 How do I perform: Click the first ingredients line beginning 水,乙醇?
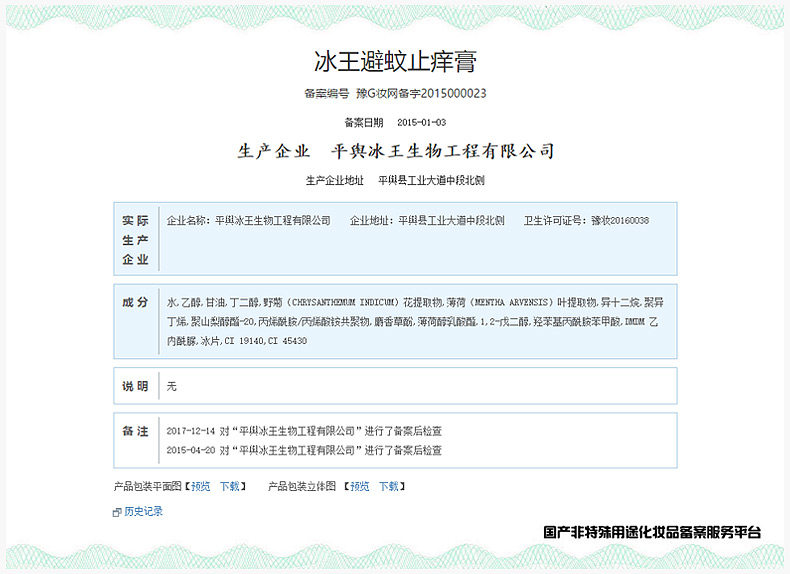(415, 302)
